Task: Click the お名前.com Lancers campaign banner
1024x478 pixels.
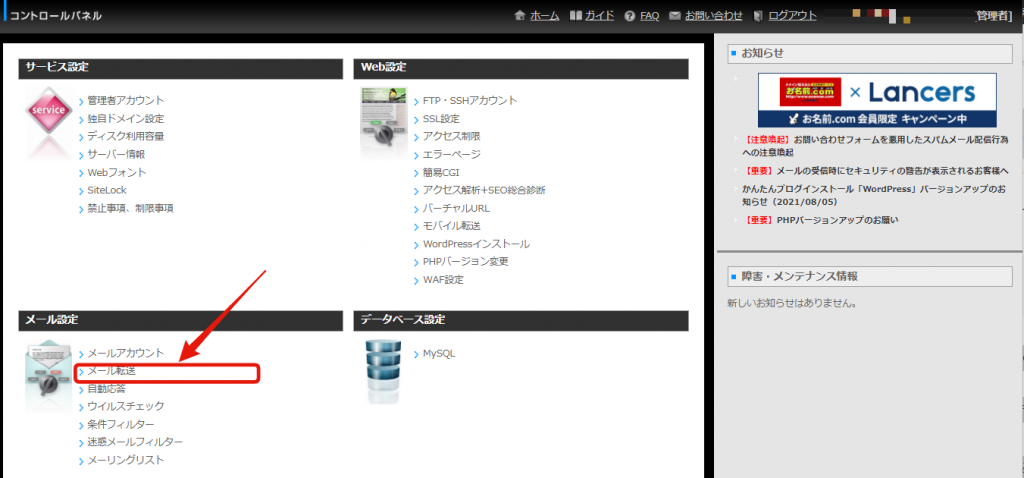Action: (x=877, y=101)
